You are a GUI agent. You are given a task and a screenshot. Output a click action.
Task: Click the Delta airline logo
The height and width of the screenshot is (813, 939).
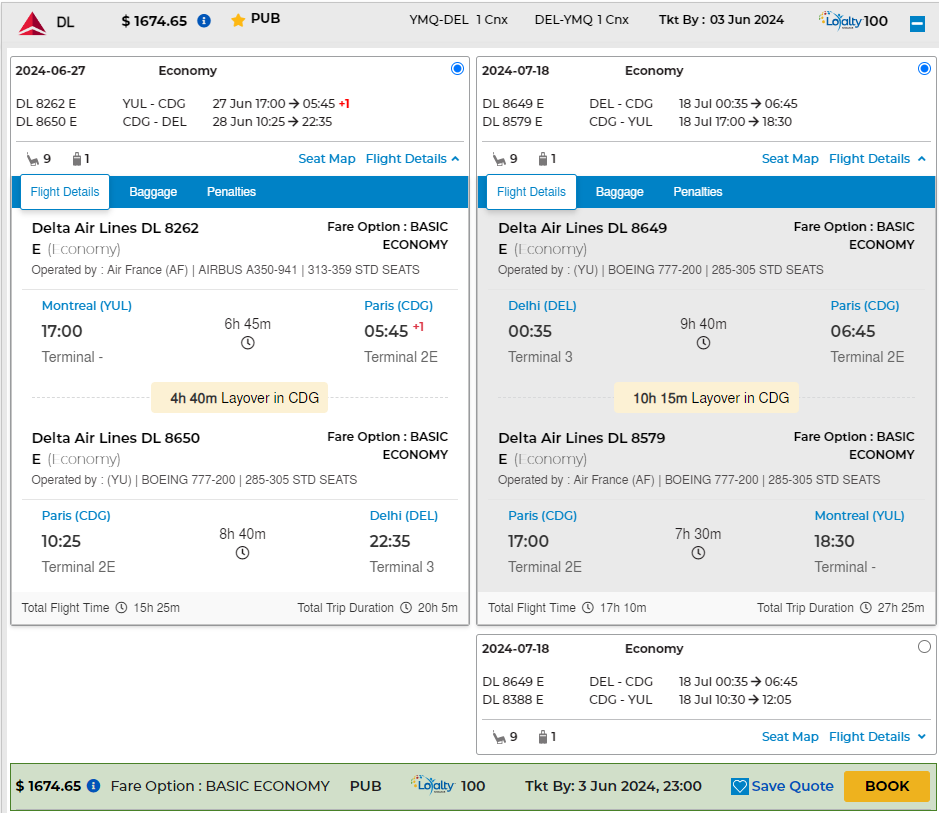pyautogui.click(x=32, y=22)
